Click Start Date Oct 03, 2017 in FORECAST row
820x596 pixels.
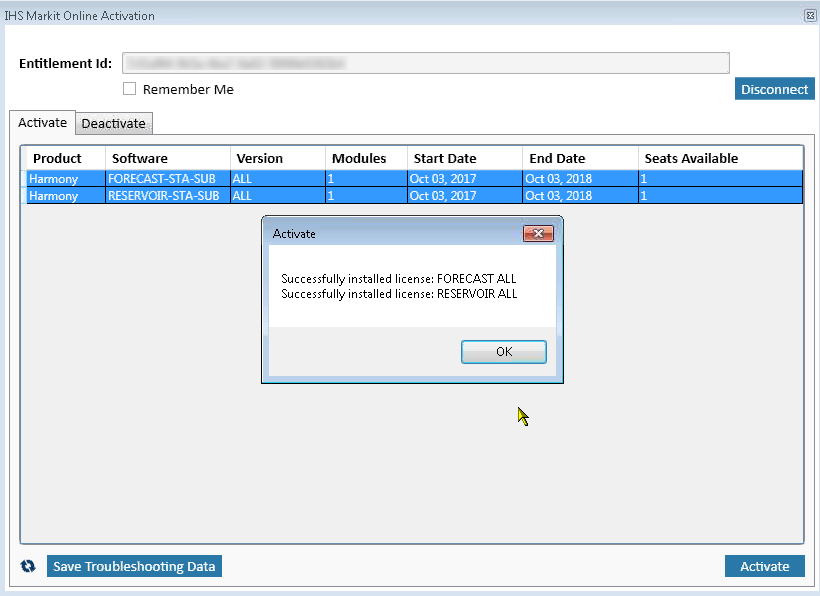click(465, 179)
